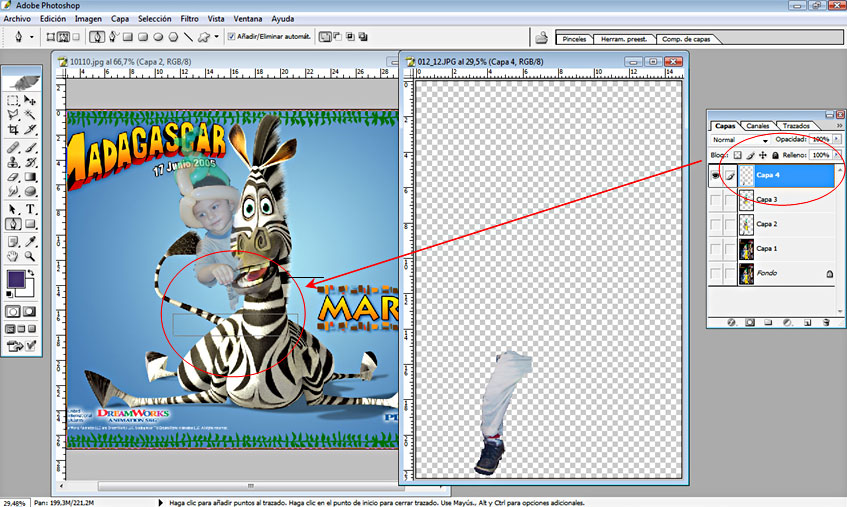Viewport: 847px width, 507px height.
Task: Show Capa 3 layer visibility box
Action: (x=715, y=200)
